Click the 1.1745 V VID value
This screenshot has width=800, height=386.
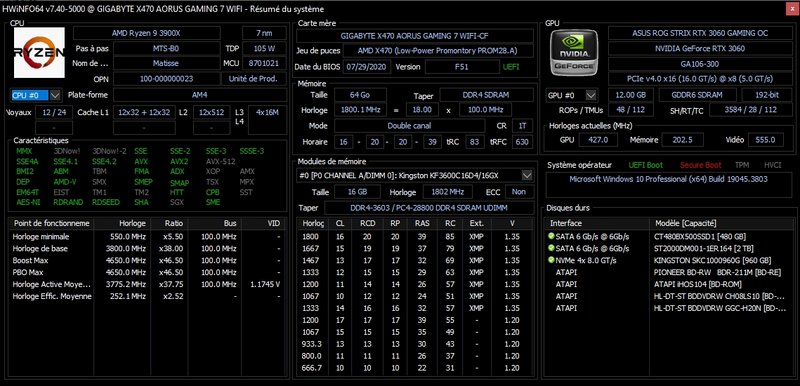pyautogui.click(x=264, y=284)
